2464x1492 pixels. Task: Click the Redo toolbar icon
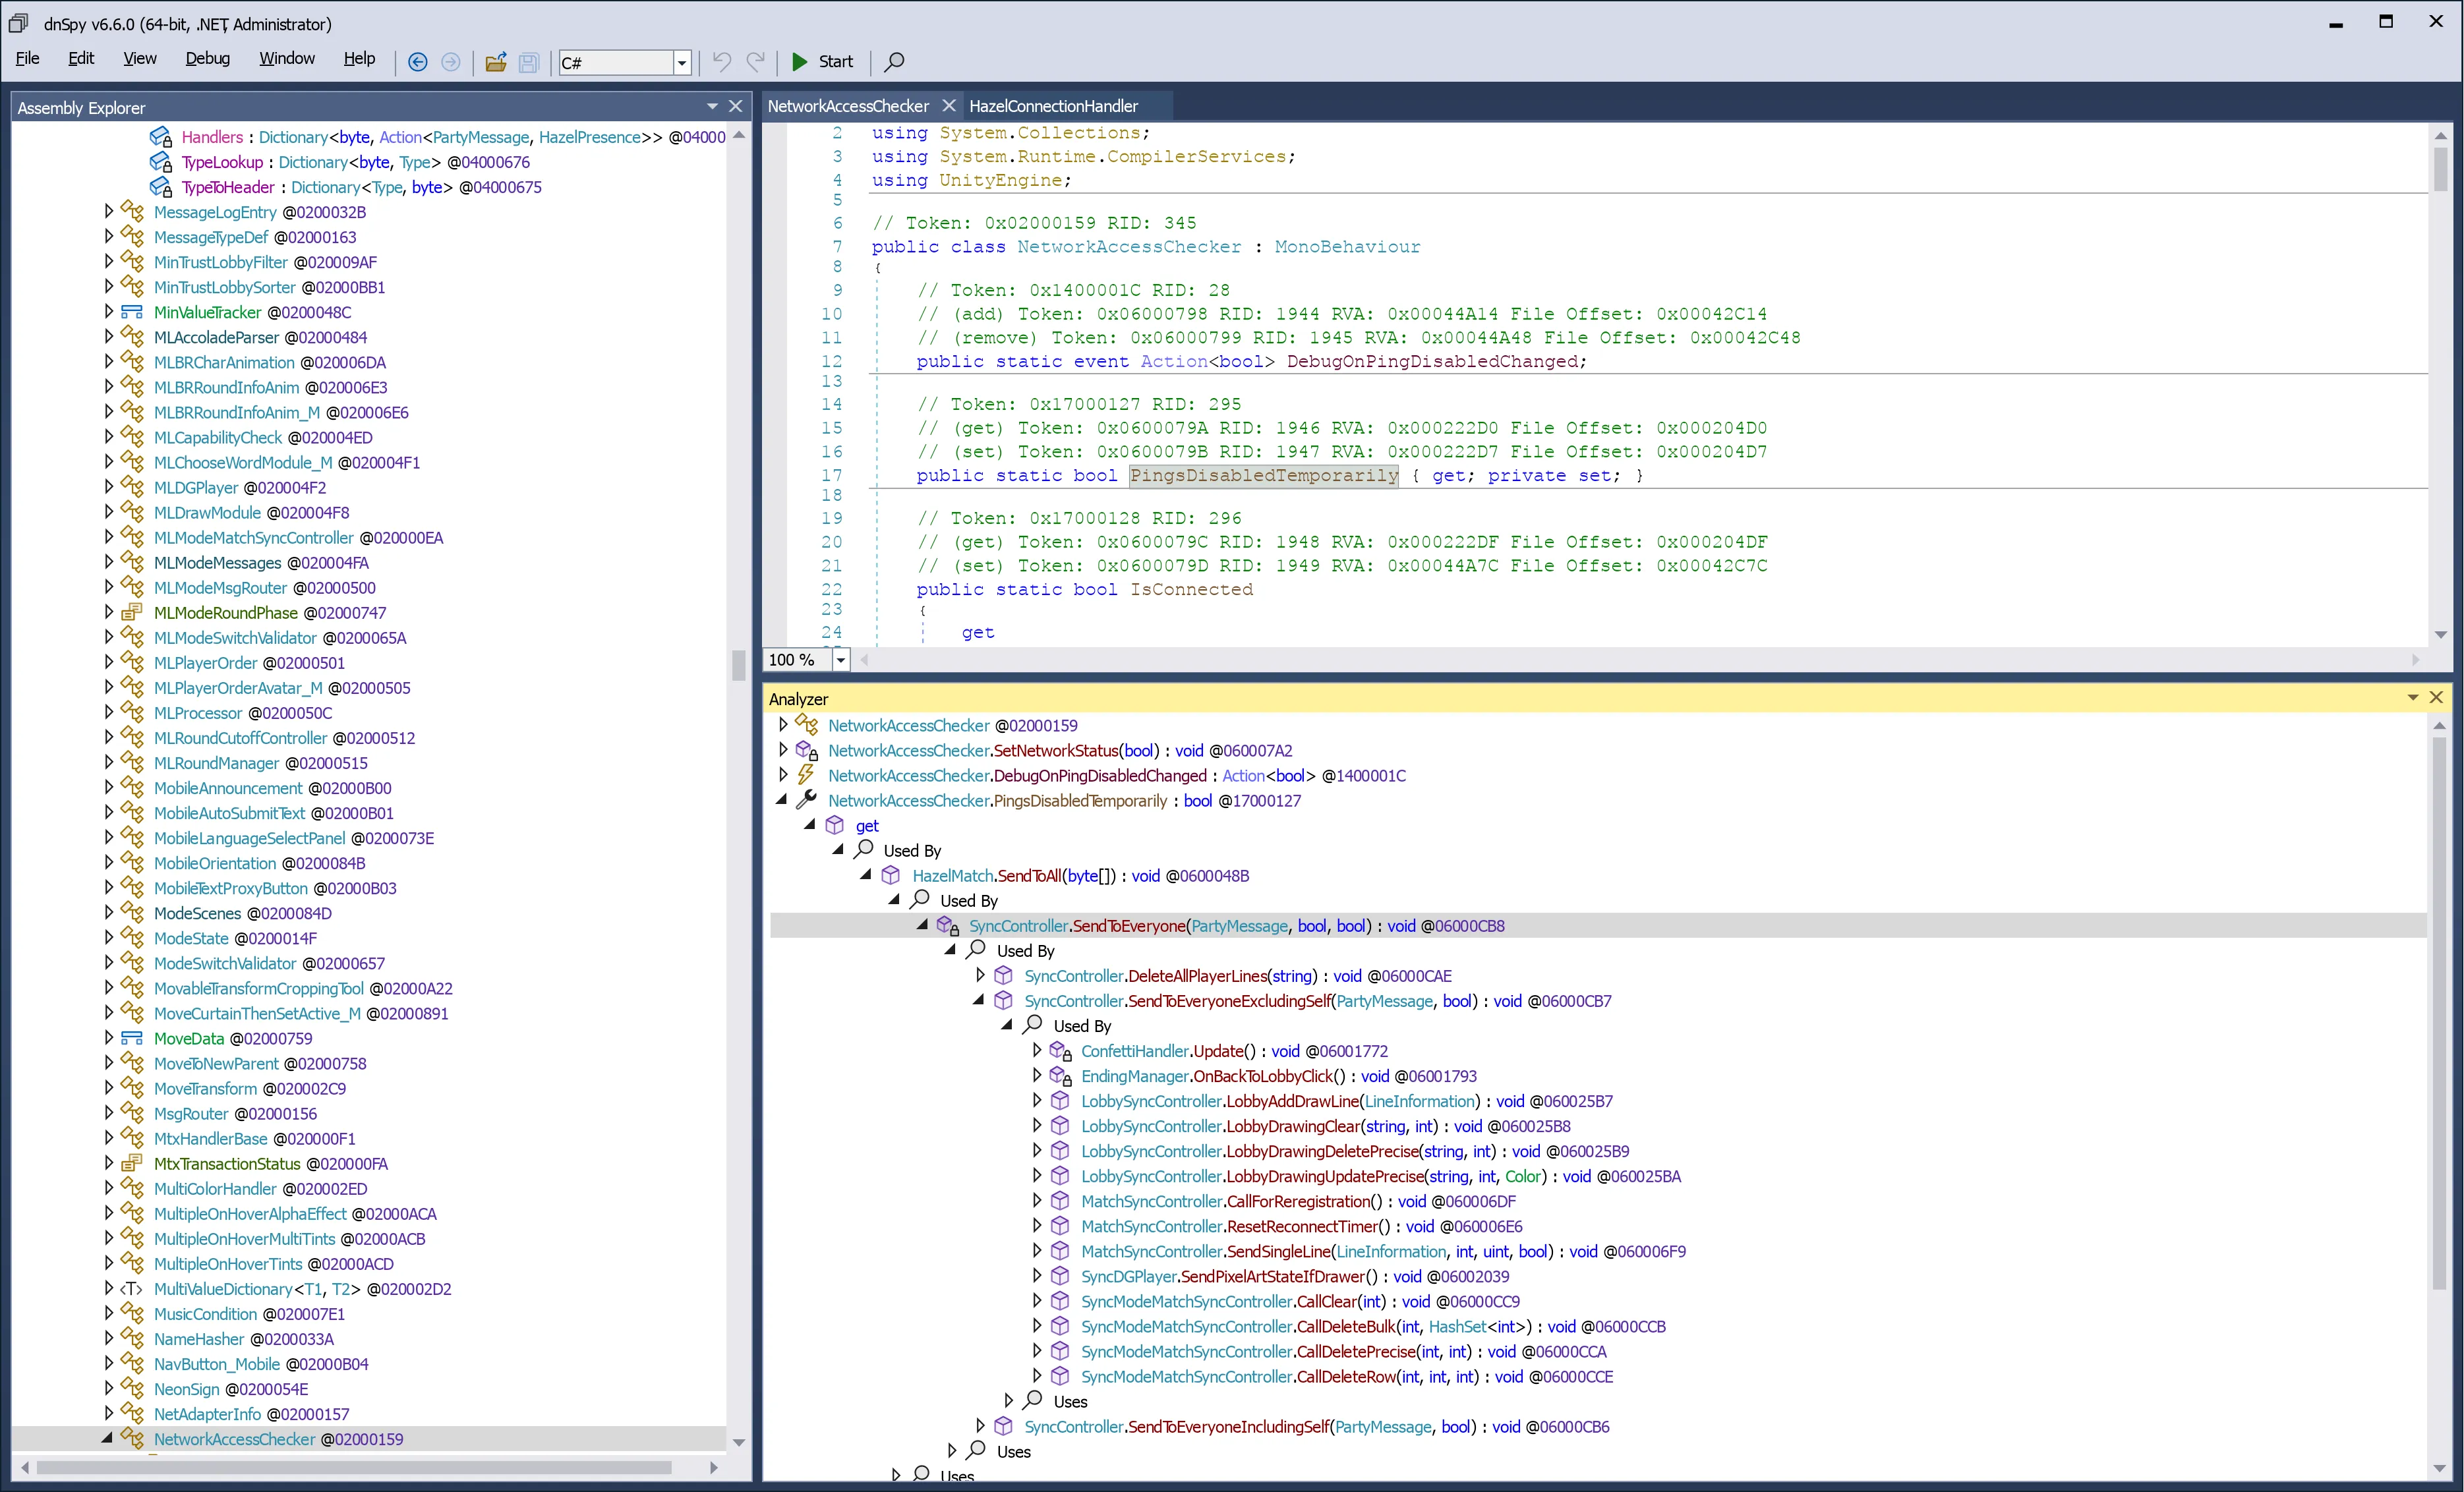coord(756,62)
